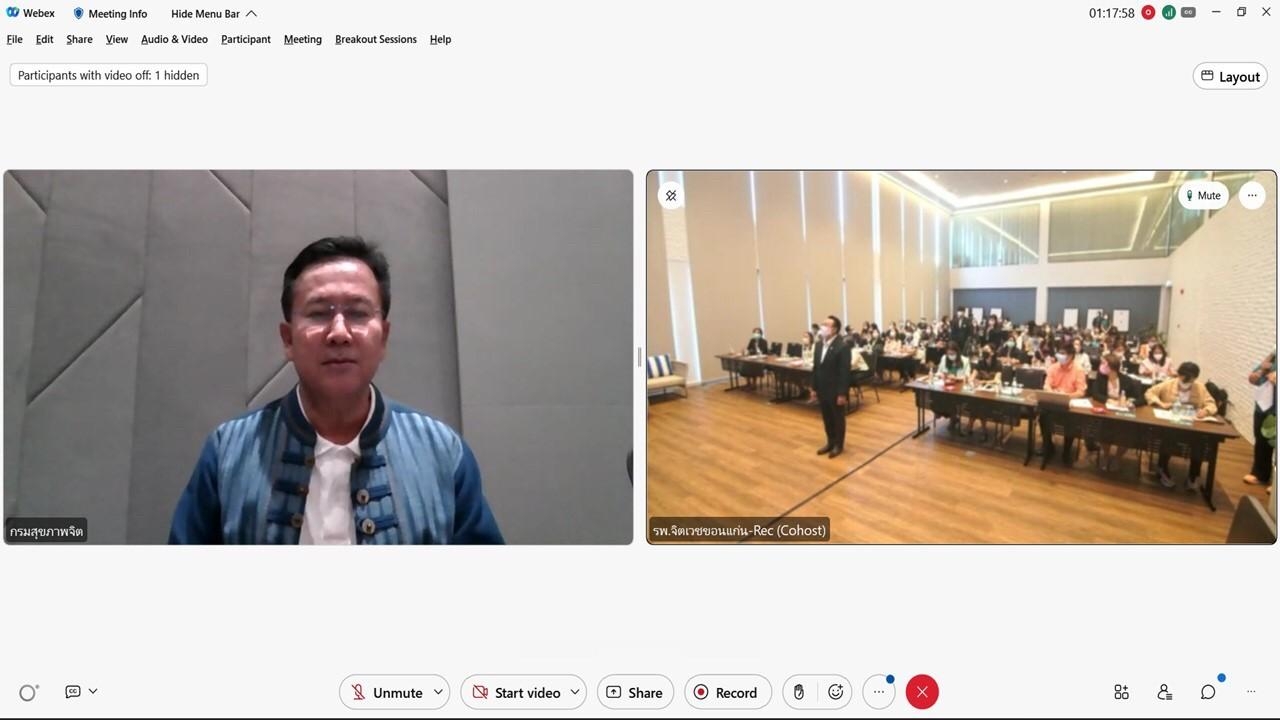Open the Breakout Sessions menu
The image size is (1280, 720).
tap(375, 39)
